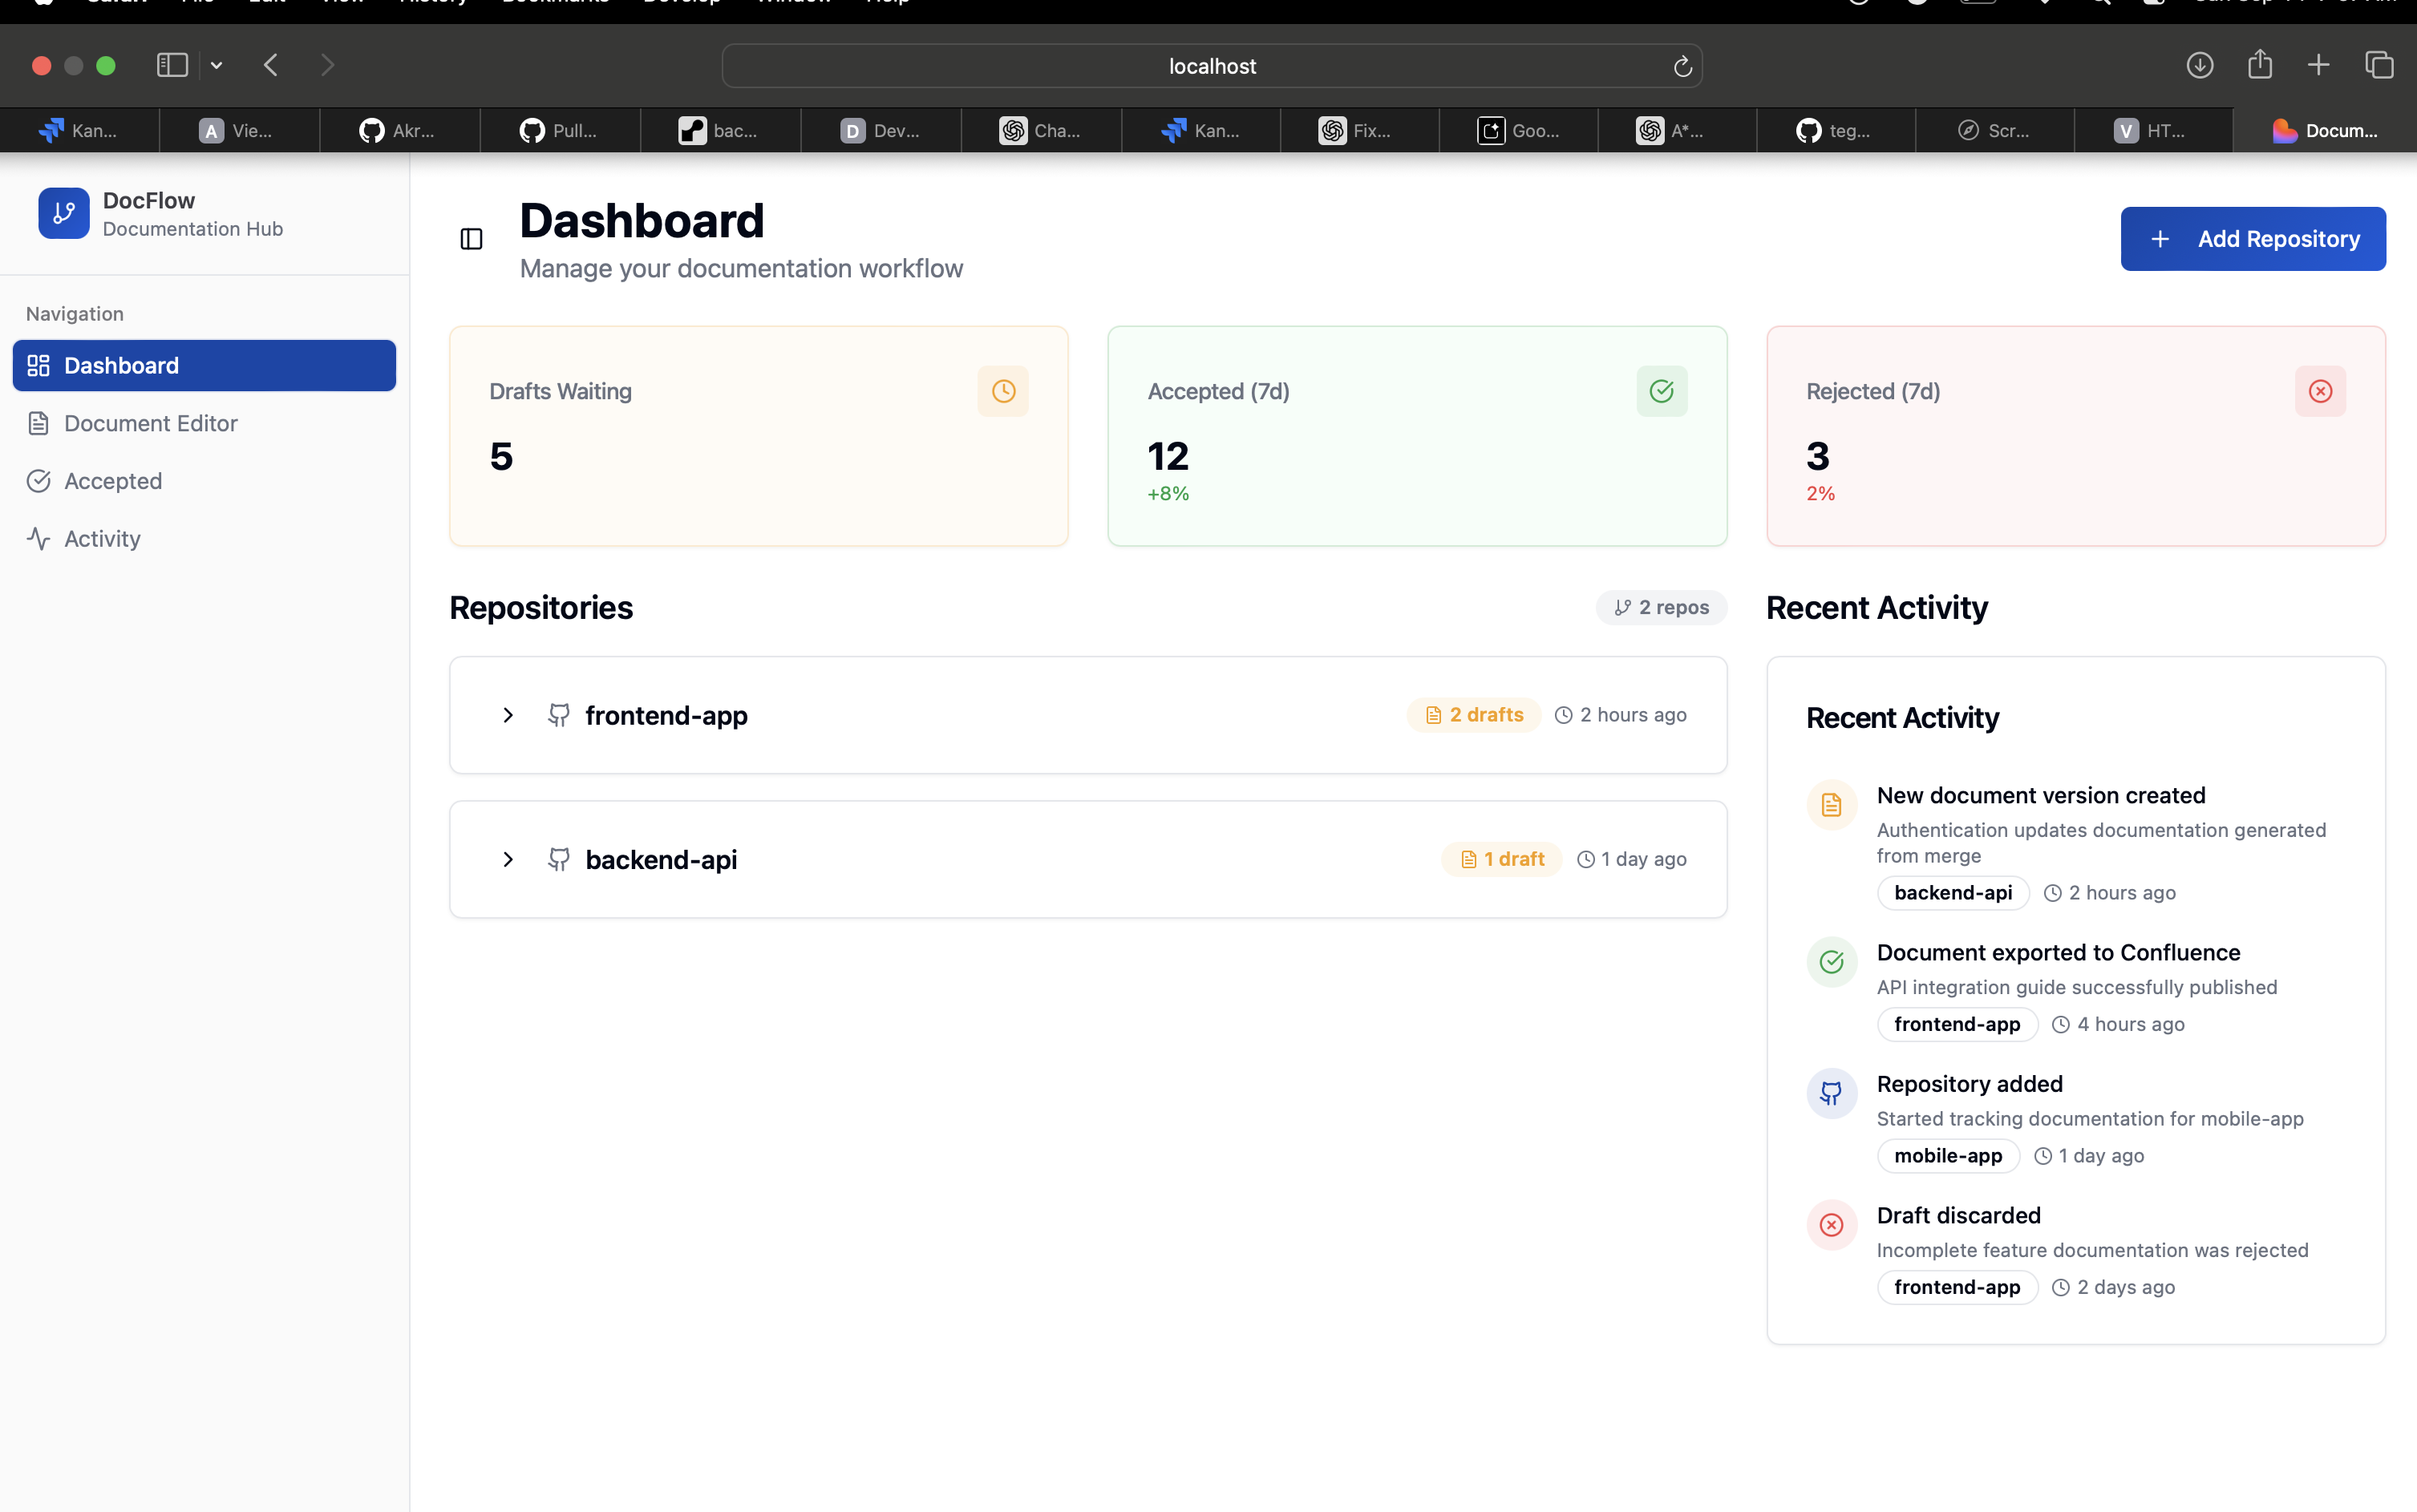Screen dimensions: 2417x1512
Task: Expand the frontend-app repository row
Action: point(508,715)
